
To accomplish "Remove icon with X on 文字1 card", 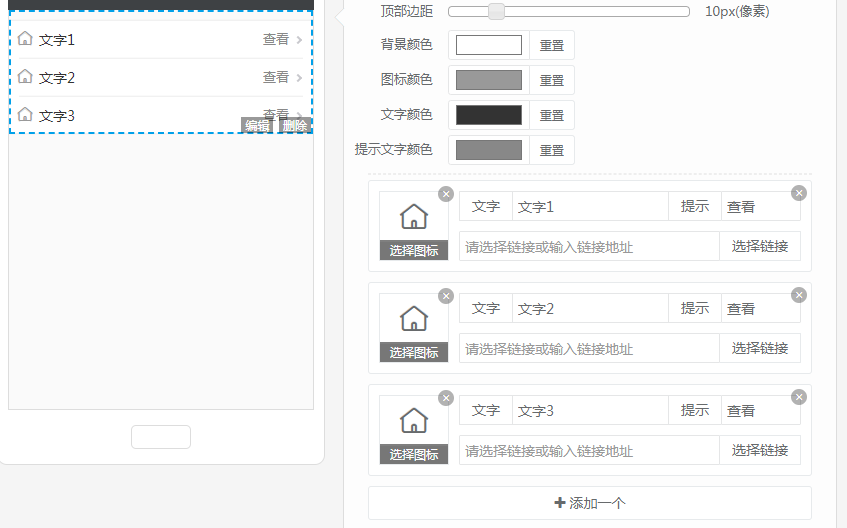I will point(446,194).
